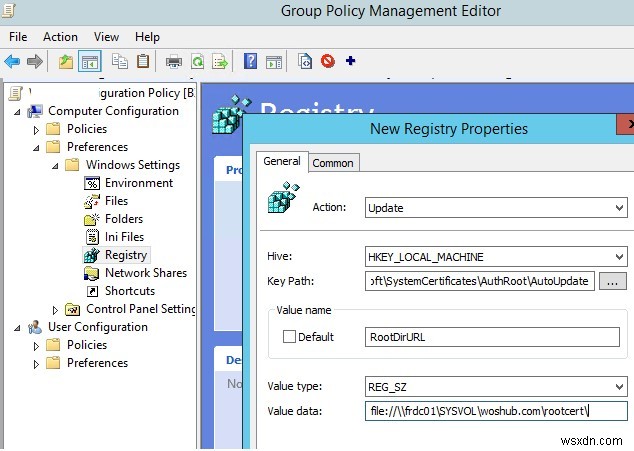Click the Files tree node icon
This screenshot has height=451, width=634.
pos(92,201)
